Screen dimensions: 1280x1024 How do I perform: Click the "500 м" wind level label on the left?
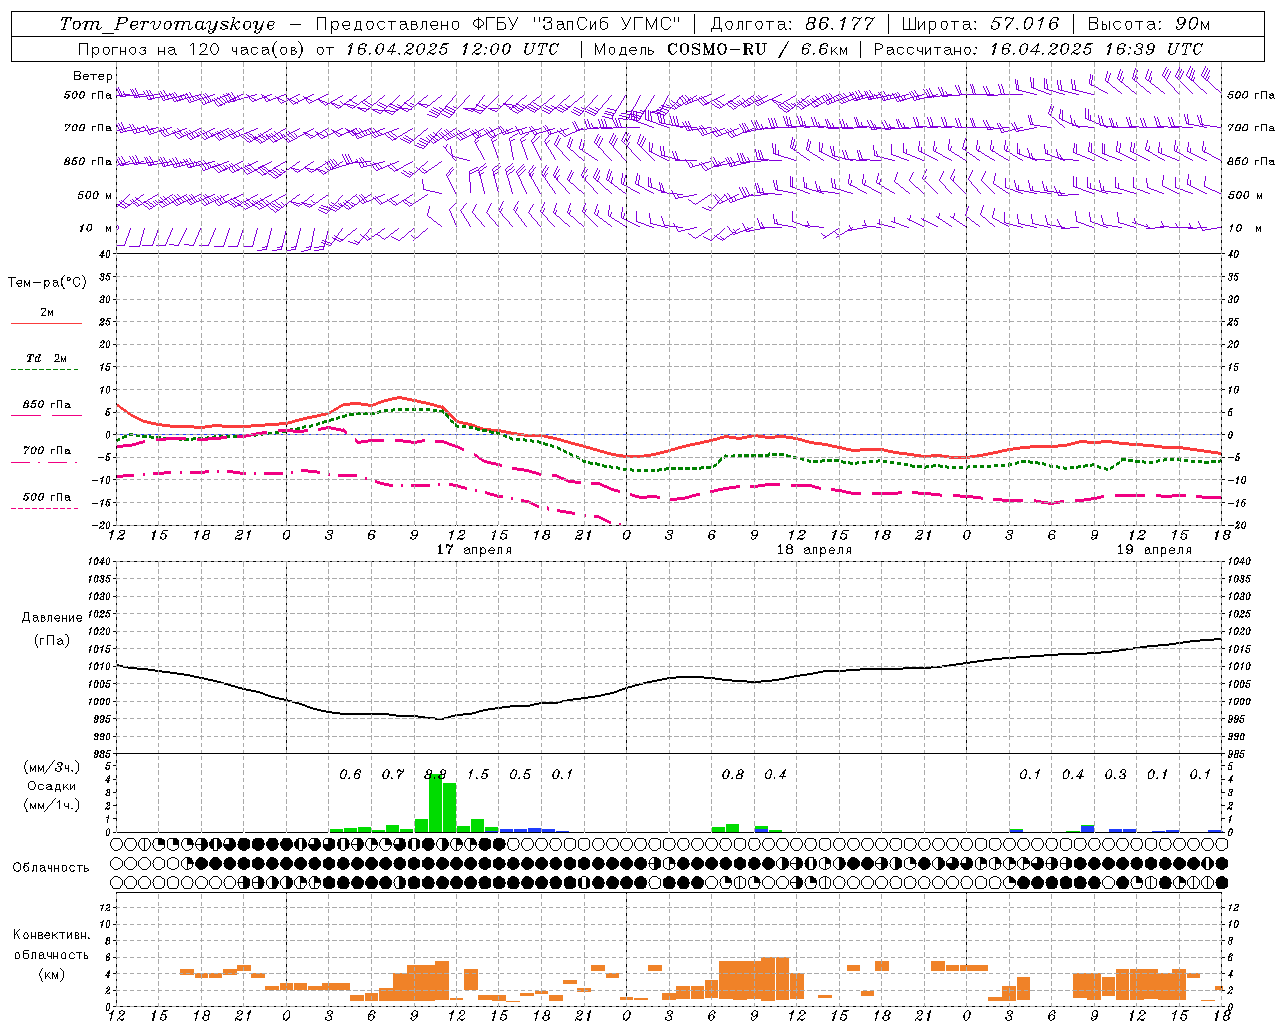click(95, 195)
